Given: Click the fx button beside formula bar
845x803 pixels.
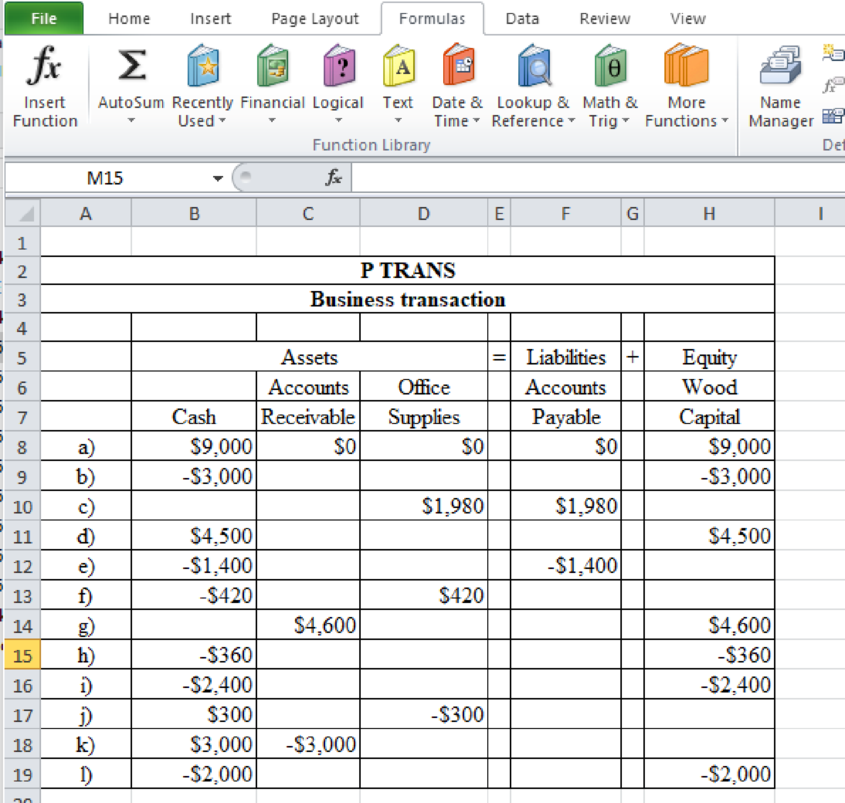Looking at the screenshot, I should [332, 178].
